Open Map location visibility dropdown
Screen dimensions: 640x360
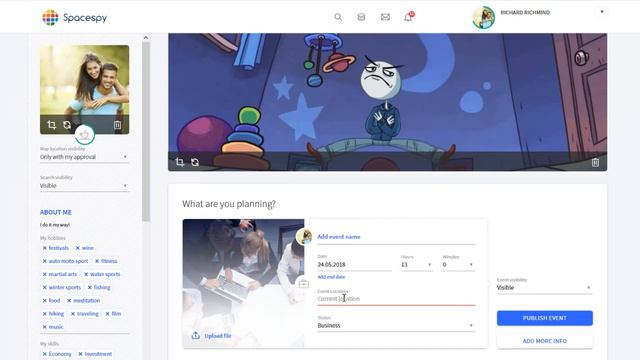[84, 157]
